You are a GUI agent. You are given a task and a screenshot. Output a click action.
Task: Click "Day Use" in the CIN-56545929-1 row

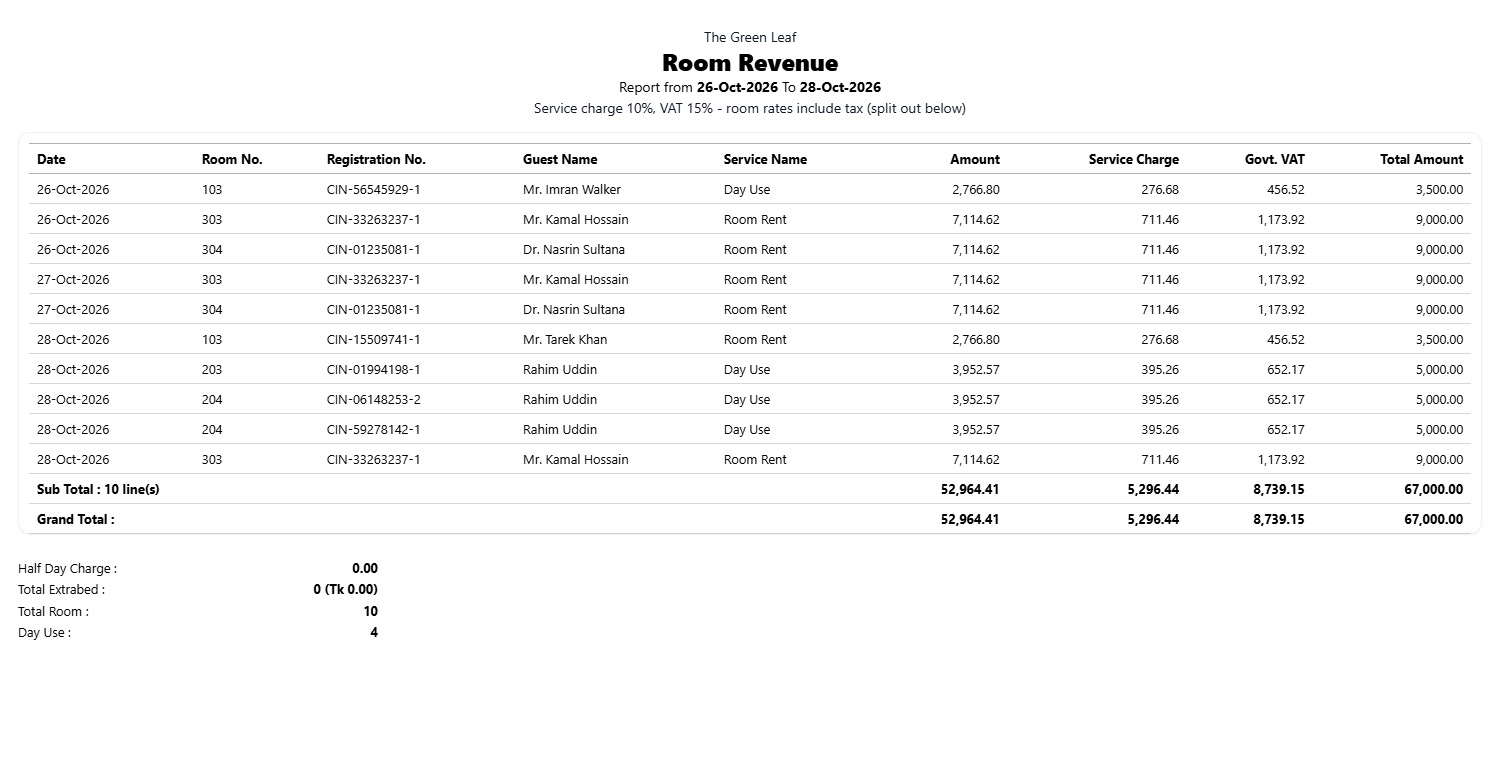(x=747, y=189)
